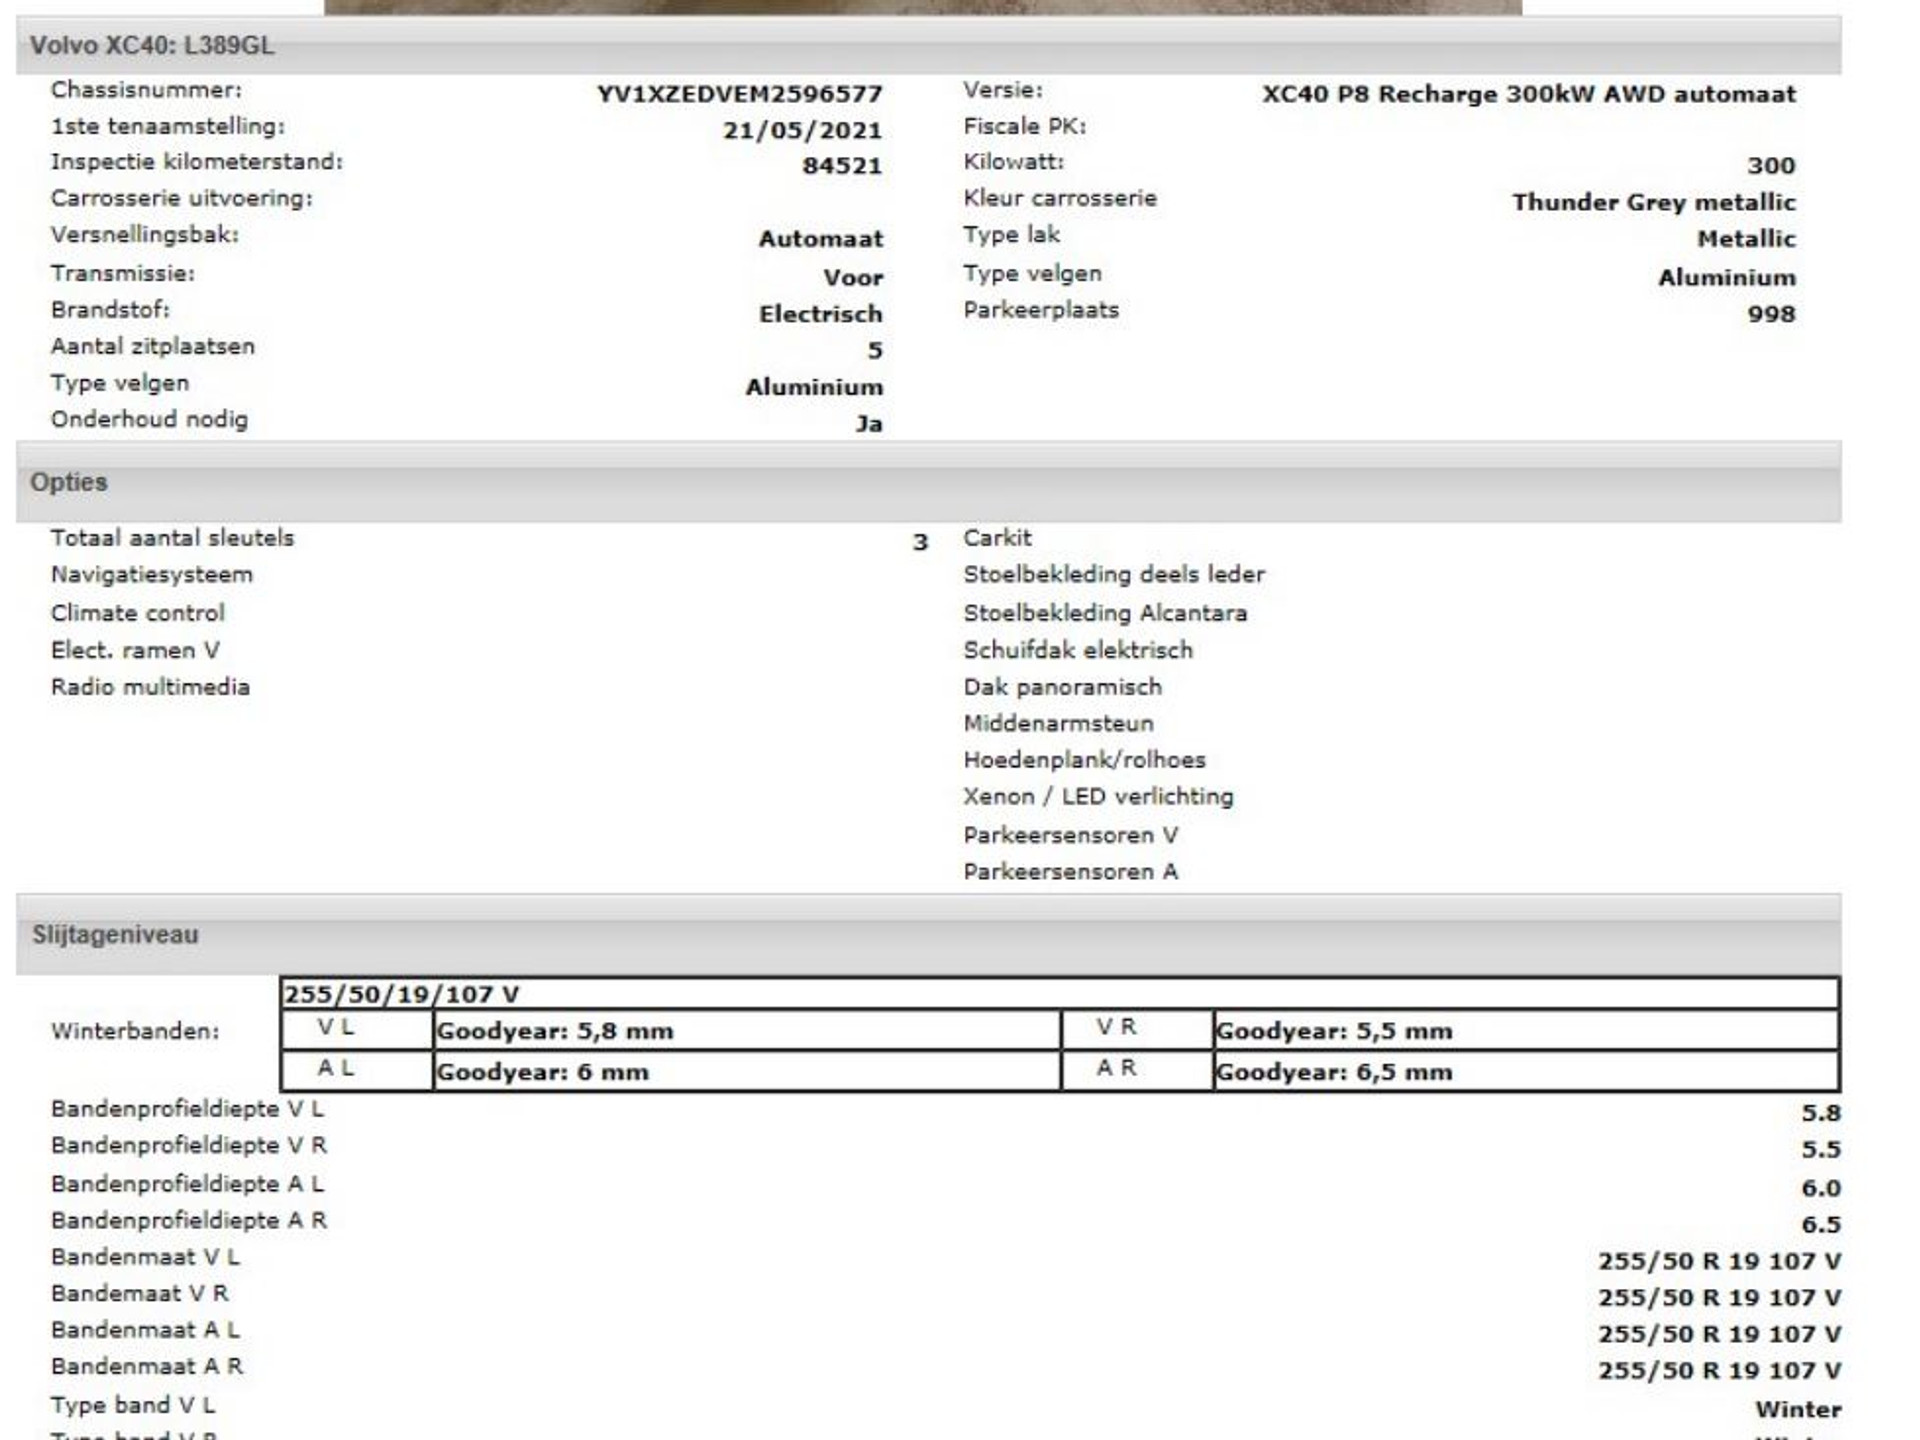
Task: Click Xenon / LED verlichting entry
Action: click(x=1098, y=797)
